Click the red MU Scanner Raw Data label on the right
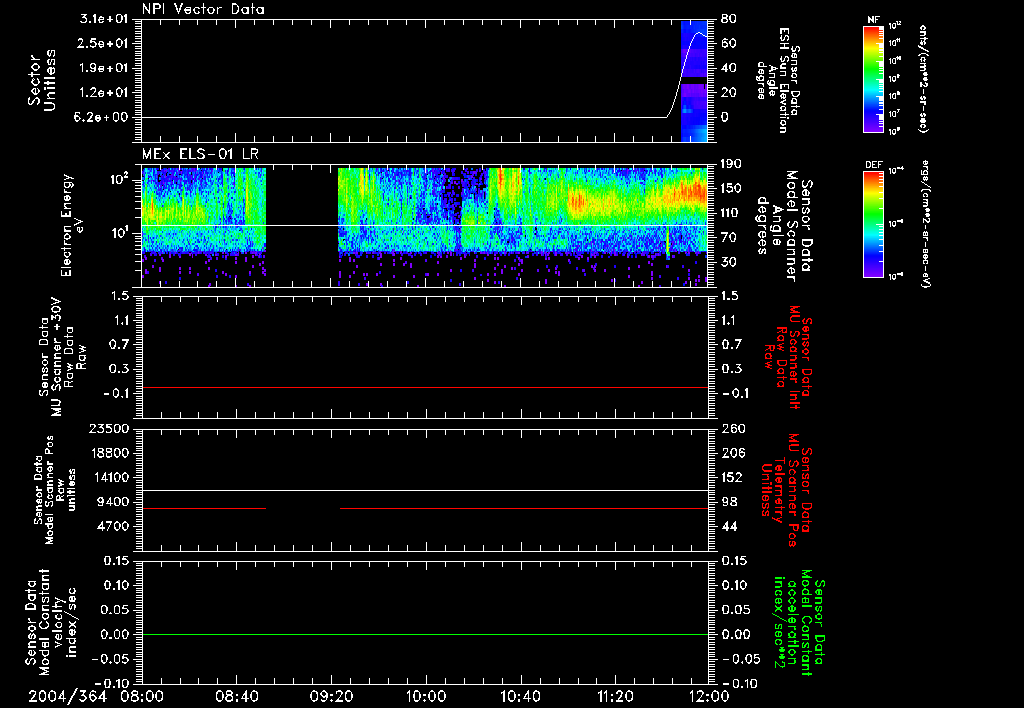 (x=787, y=357)
